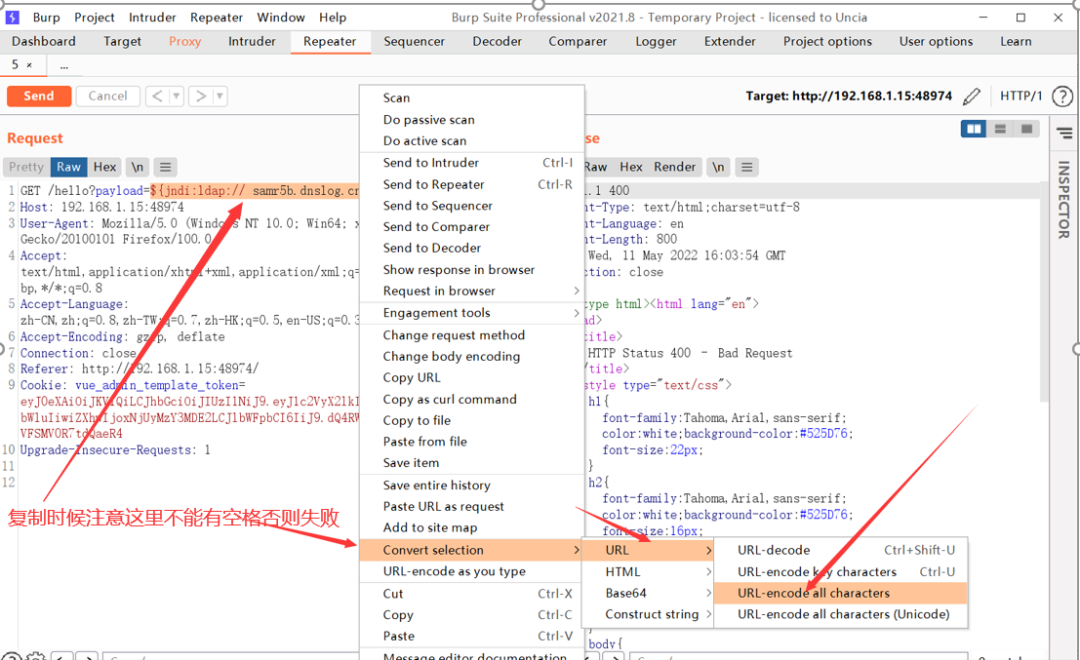Expand the Engagement tools submenu
Screen dimensions: 1080x660
pyautogui.click(x=472, y=313)
